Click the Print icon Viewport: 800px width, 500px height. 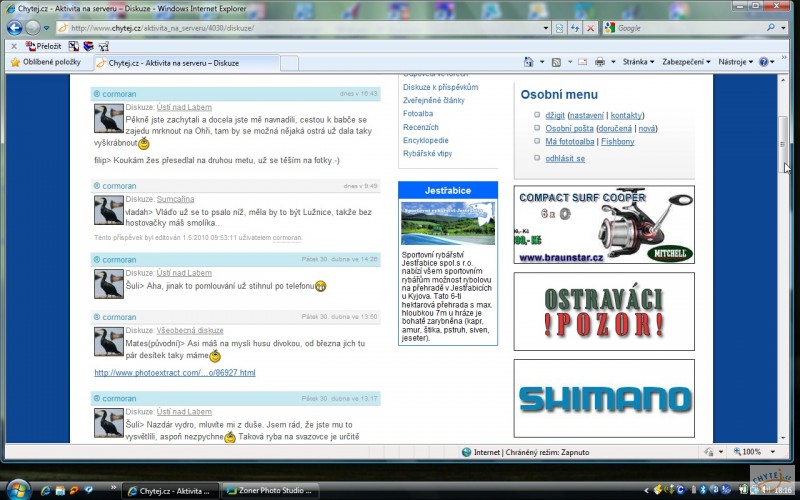[x=600, y=62]
